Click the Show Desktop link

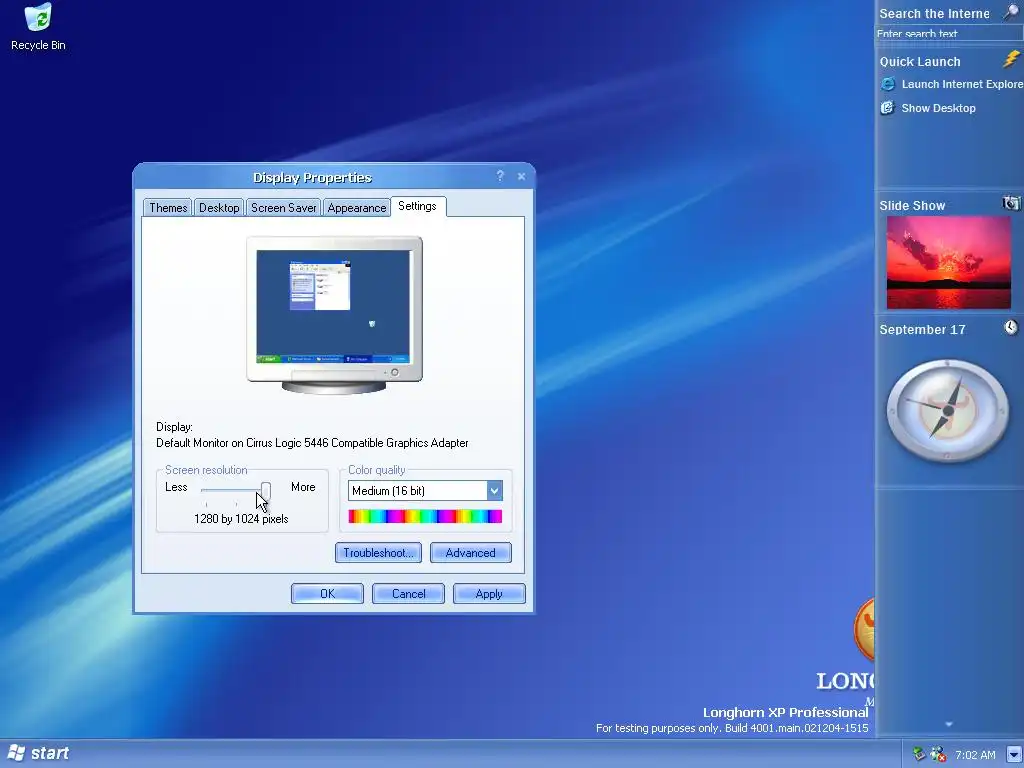click(x=938, y=108)
